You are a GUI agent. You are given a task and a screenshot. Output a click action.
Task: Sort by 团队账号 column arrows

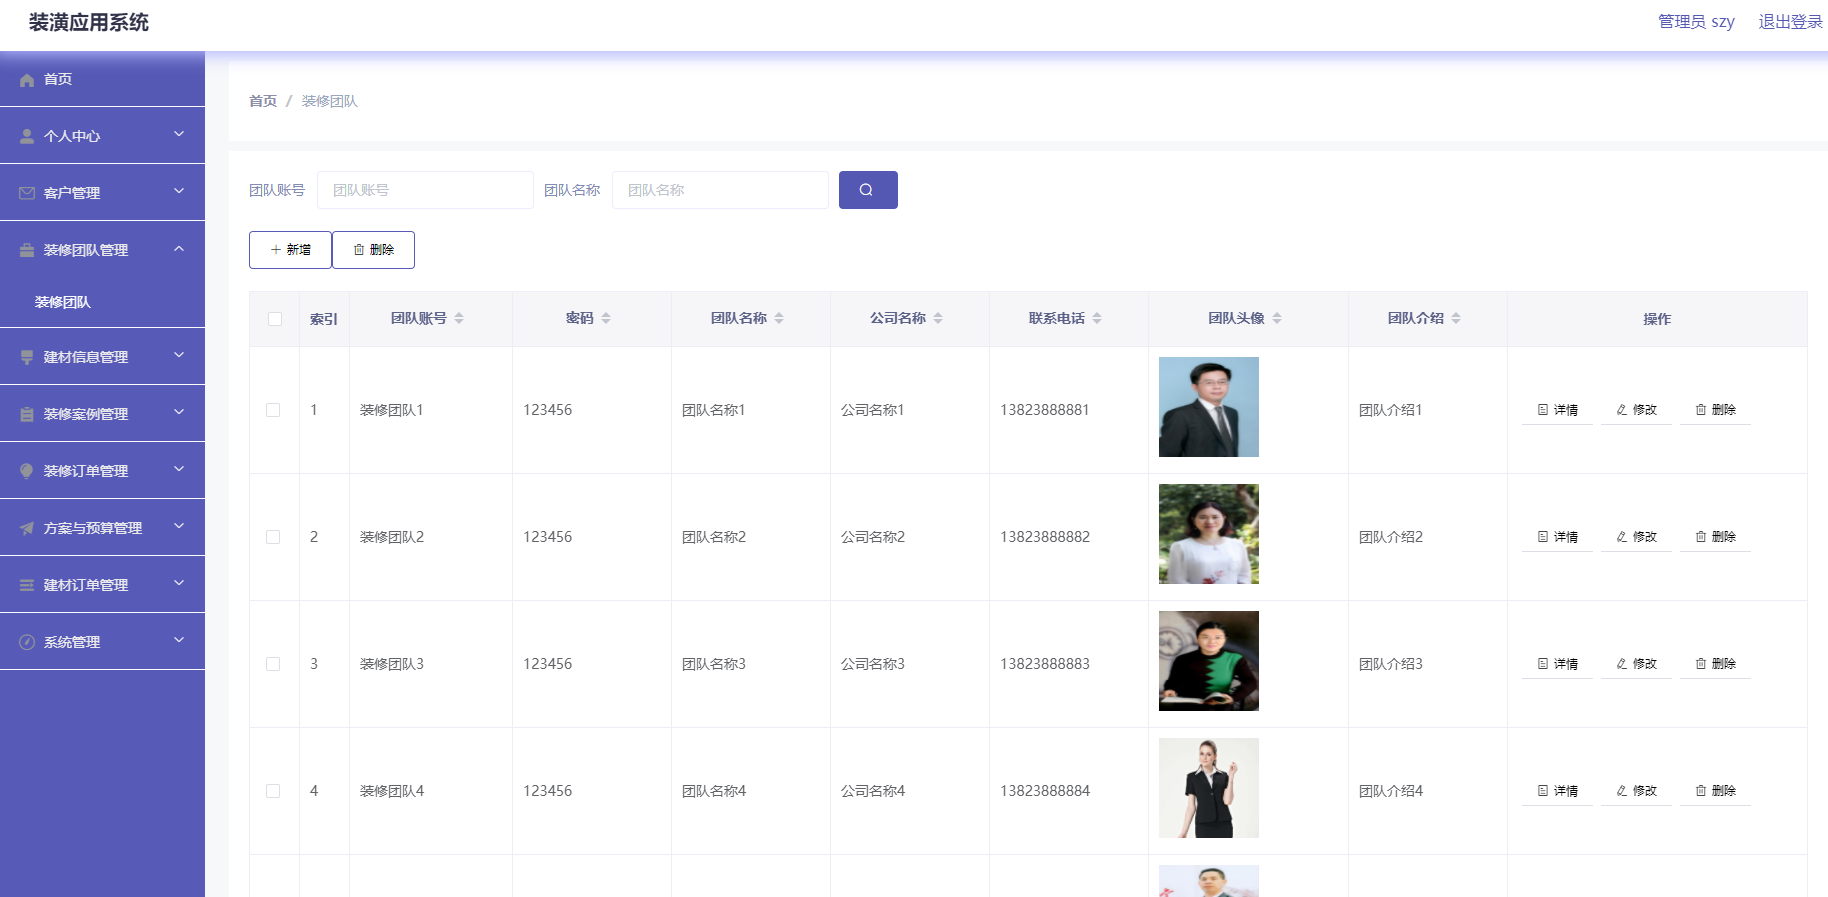point(459,318)
